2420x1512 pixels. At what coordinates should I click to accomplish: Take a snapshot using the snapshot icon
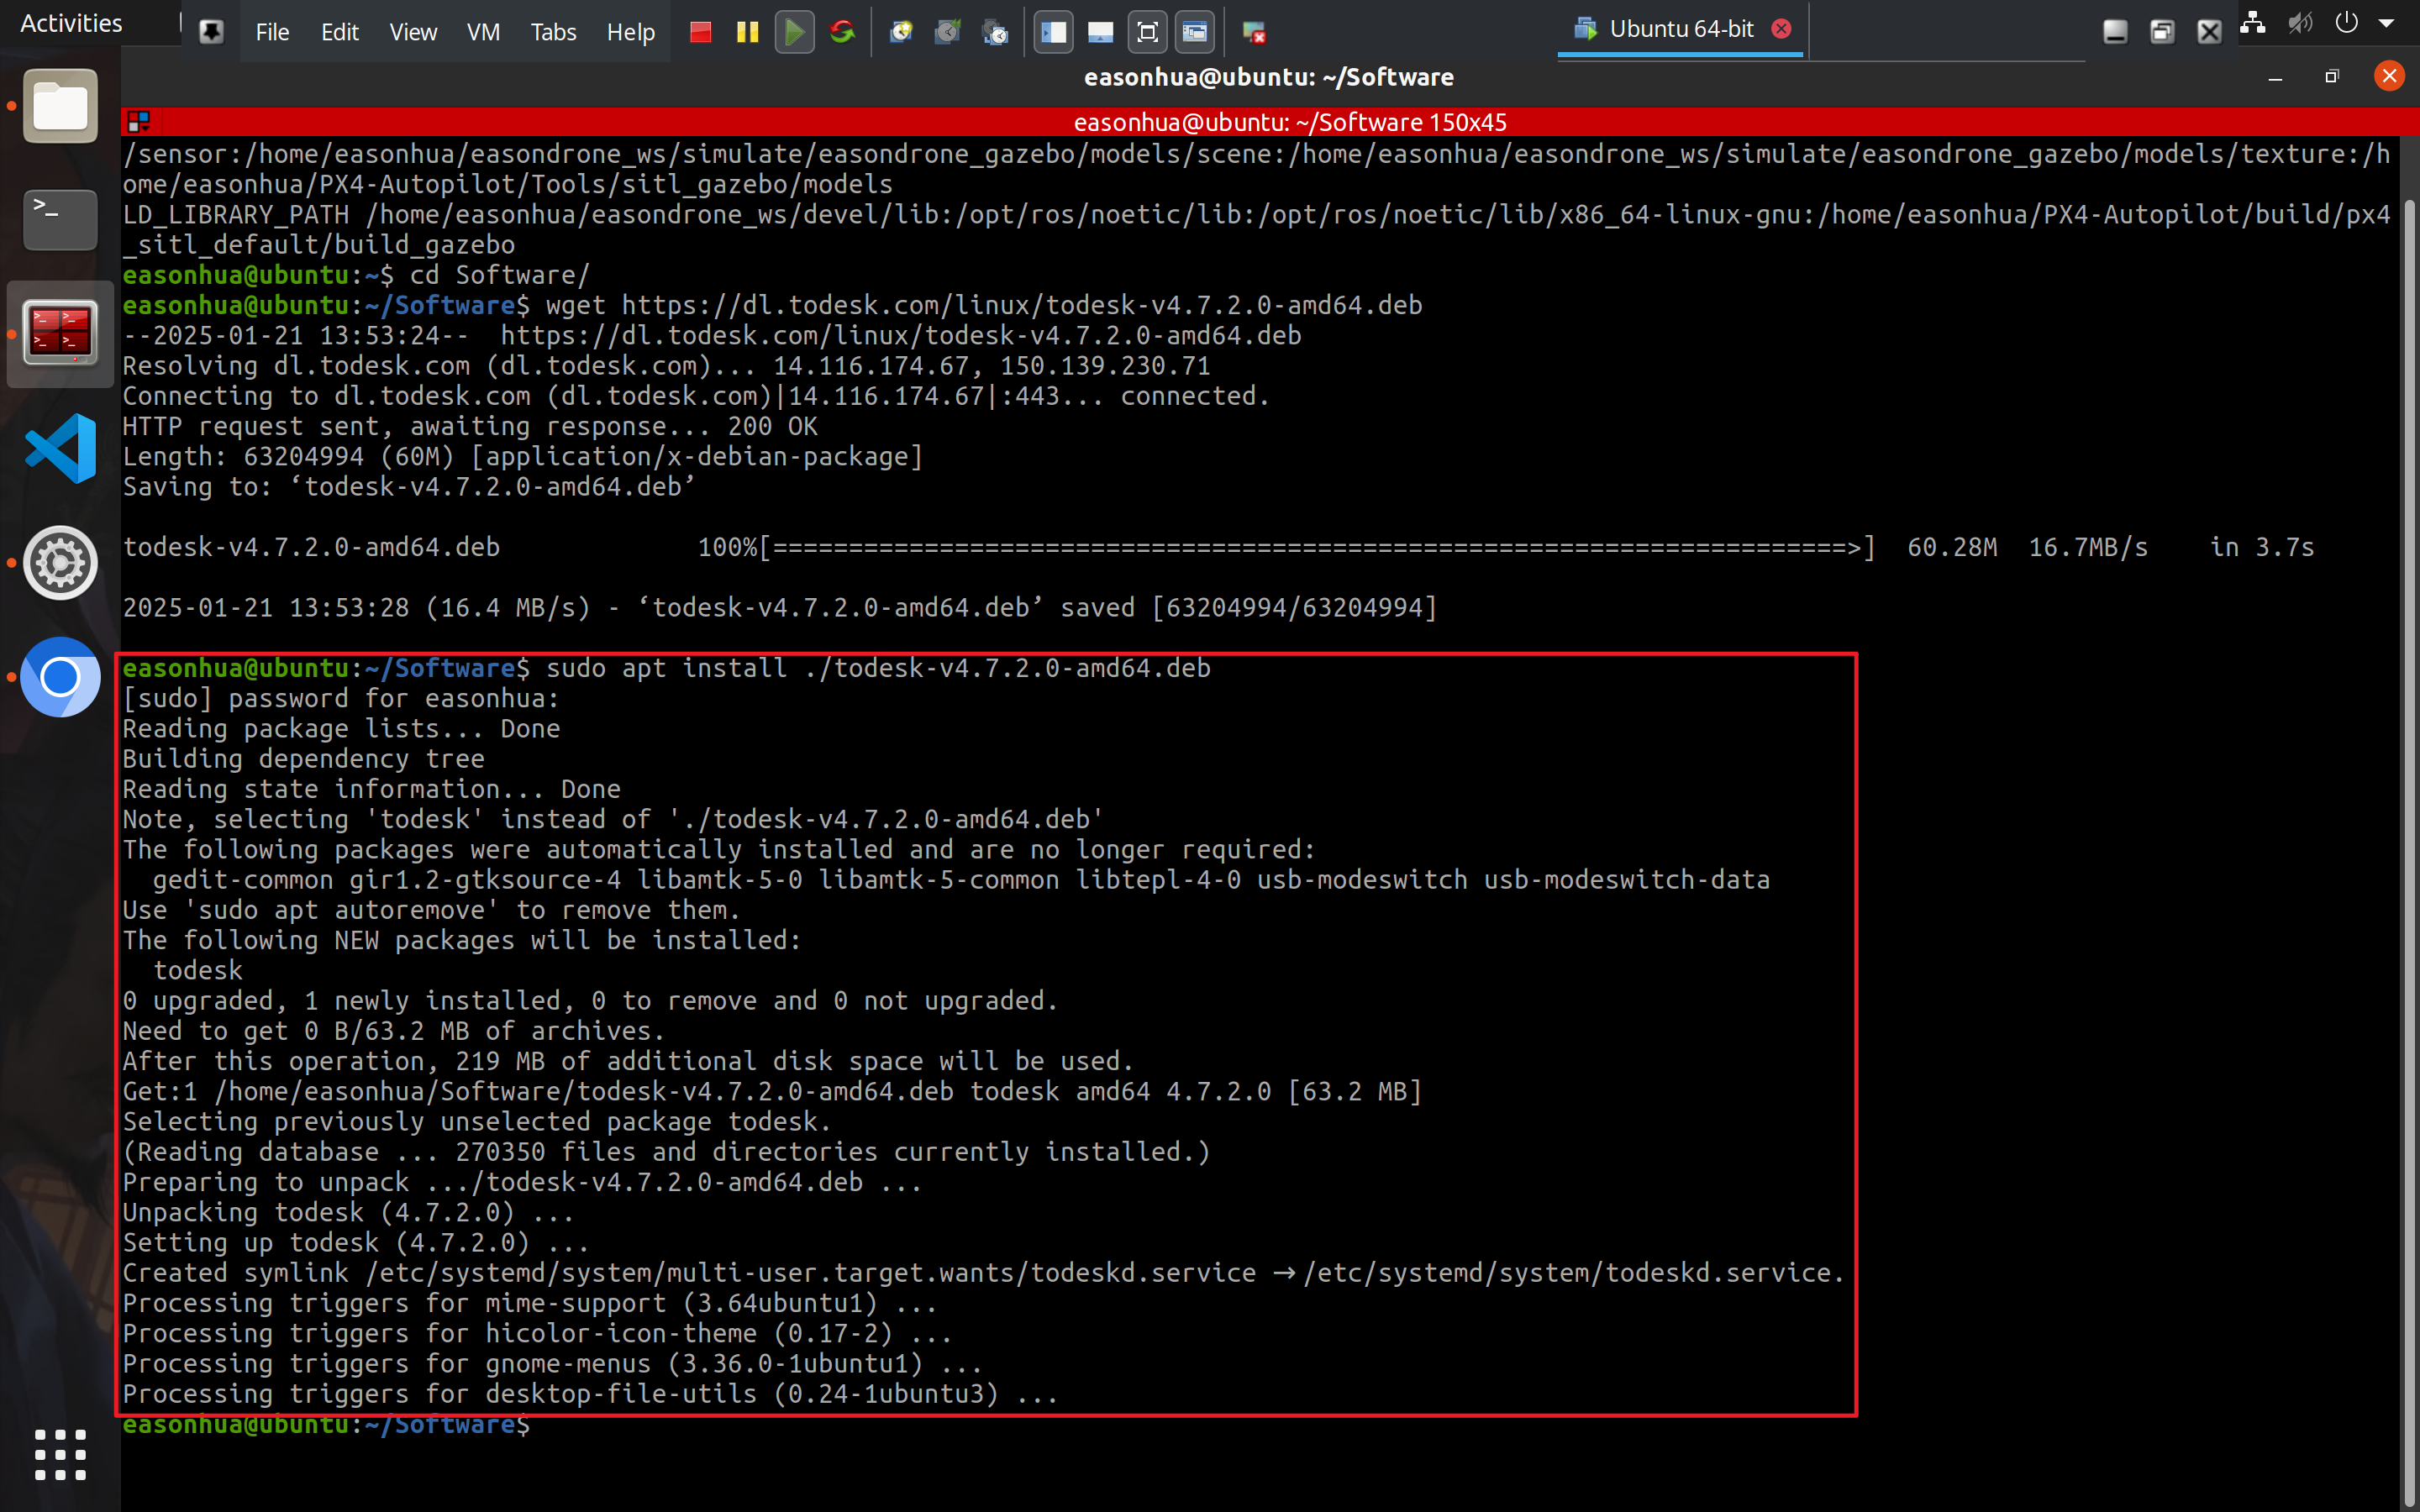[901, 32]
